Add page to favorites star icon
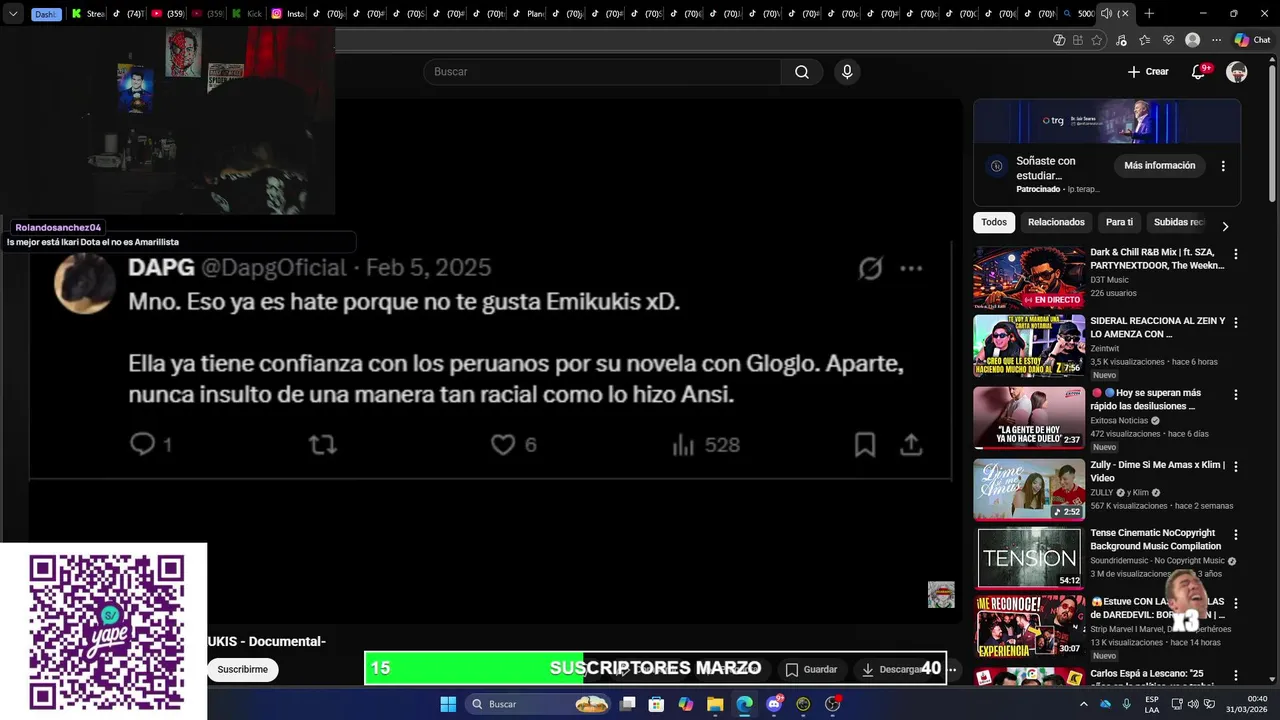1280x720 pixels. click(x=1097, y=40)
